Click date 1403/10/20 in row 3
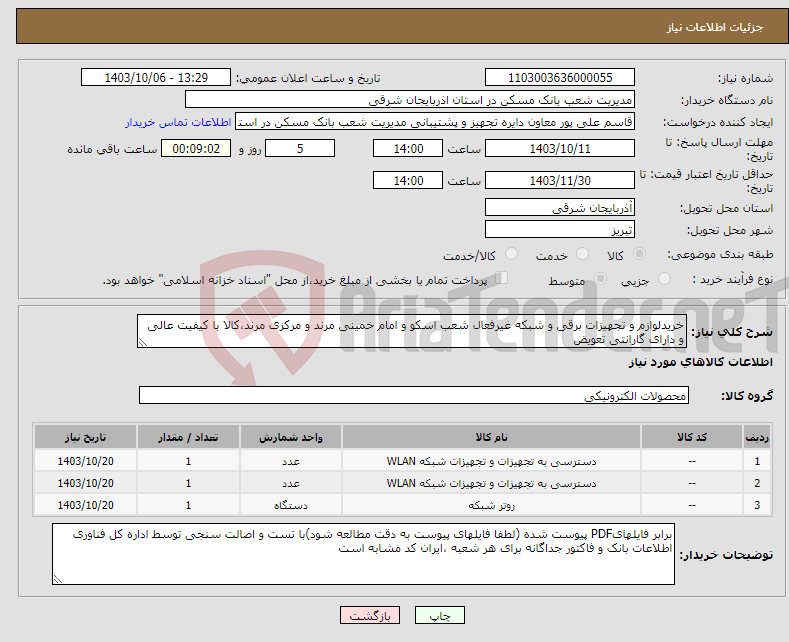789x642 pixels. click(85, 505)
